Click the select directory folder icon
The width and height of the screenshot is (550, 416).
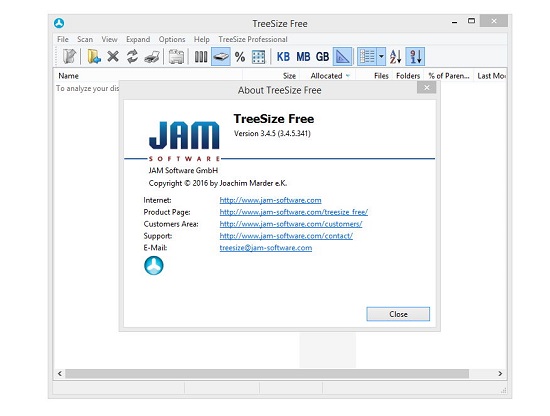[x=94, y=56]
